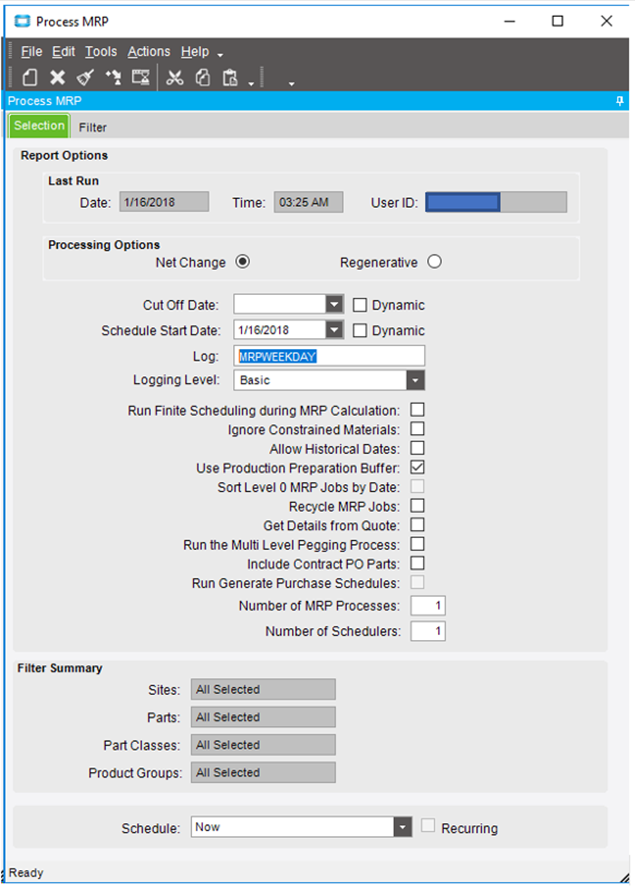
Task: Click the Clear broom toolbar icon
Action: click(86, 77)
